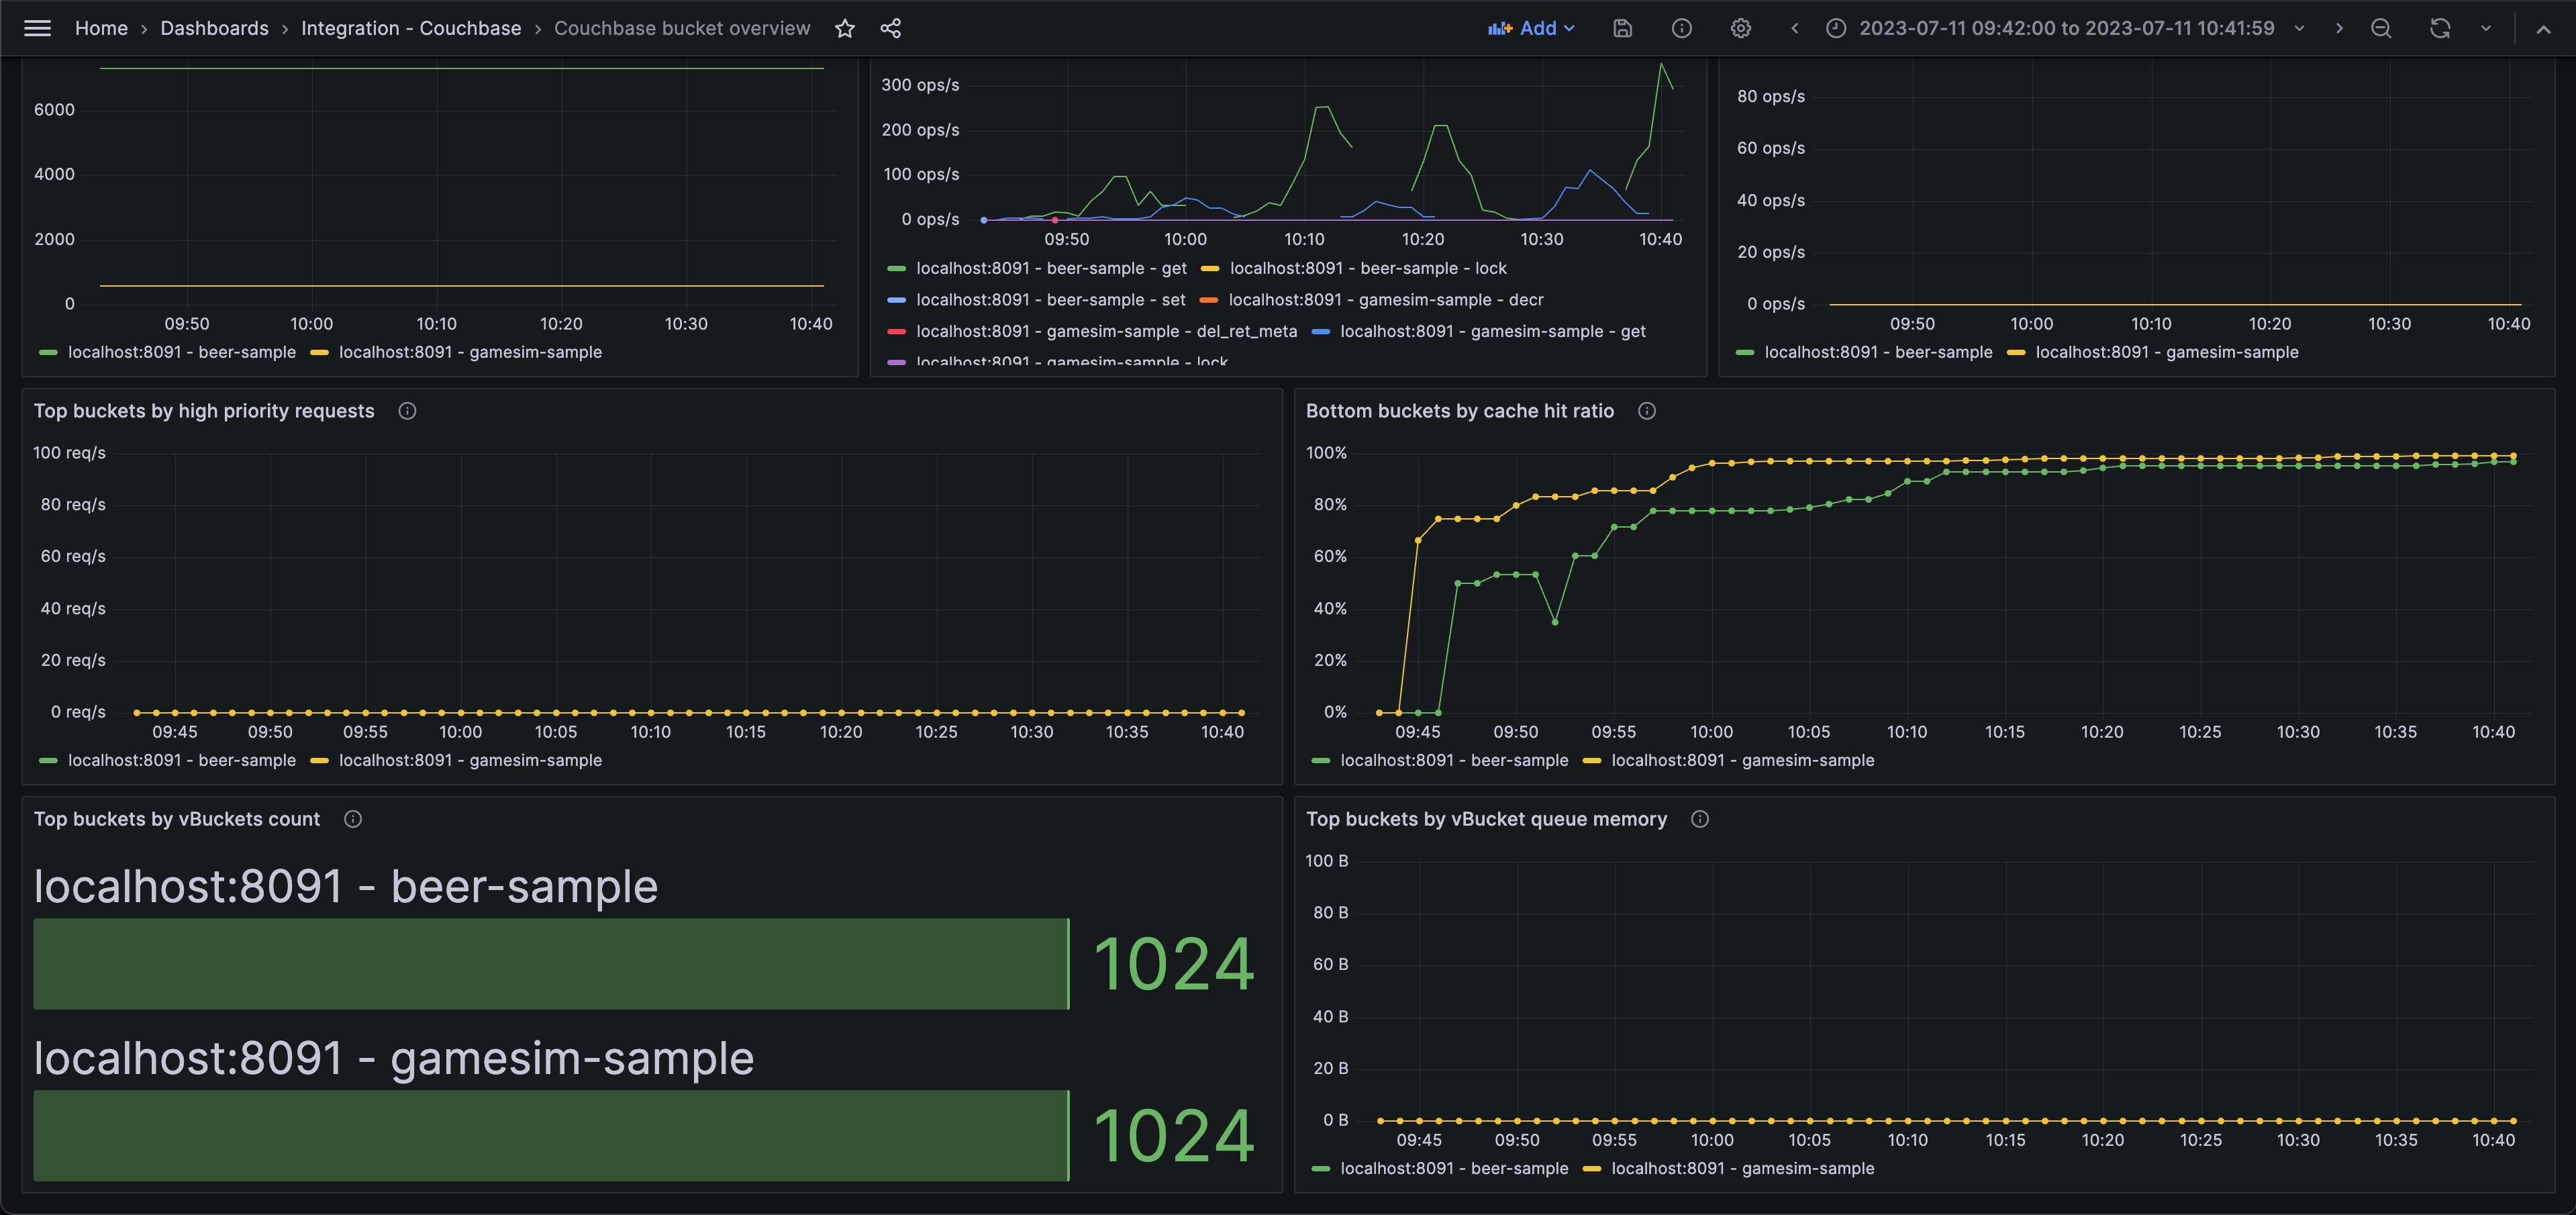
Task: Open the time range picker dropdown
Action: tap(2066, 28)
